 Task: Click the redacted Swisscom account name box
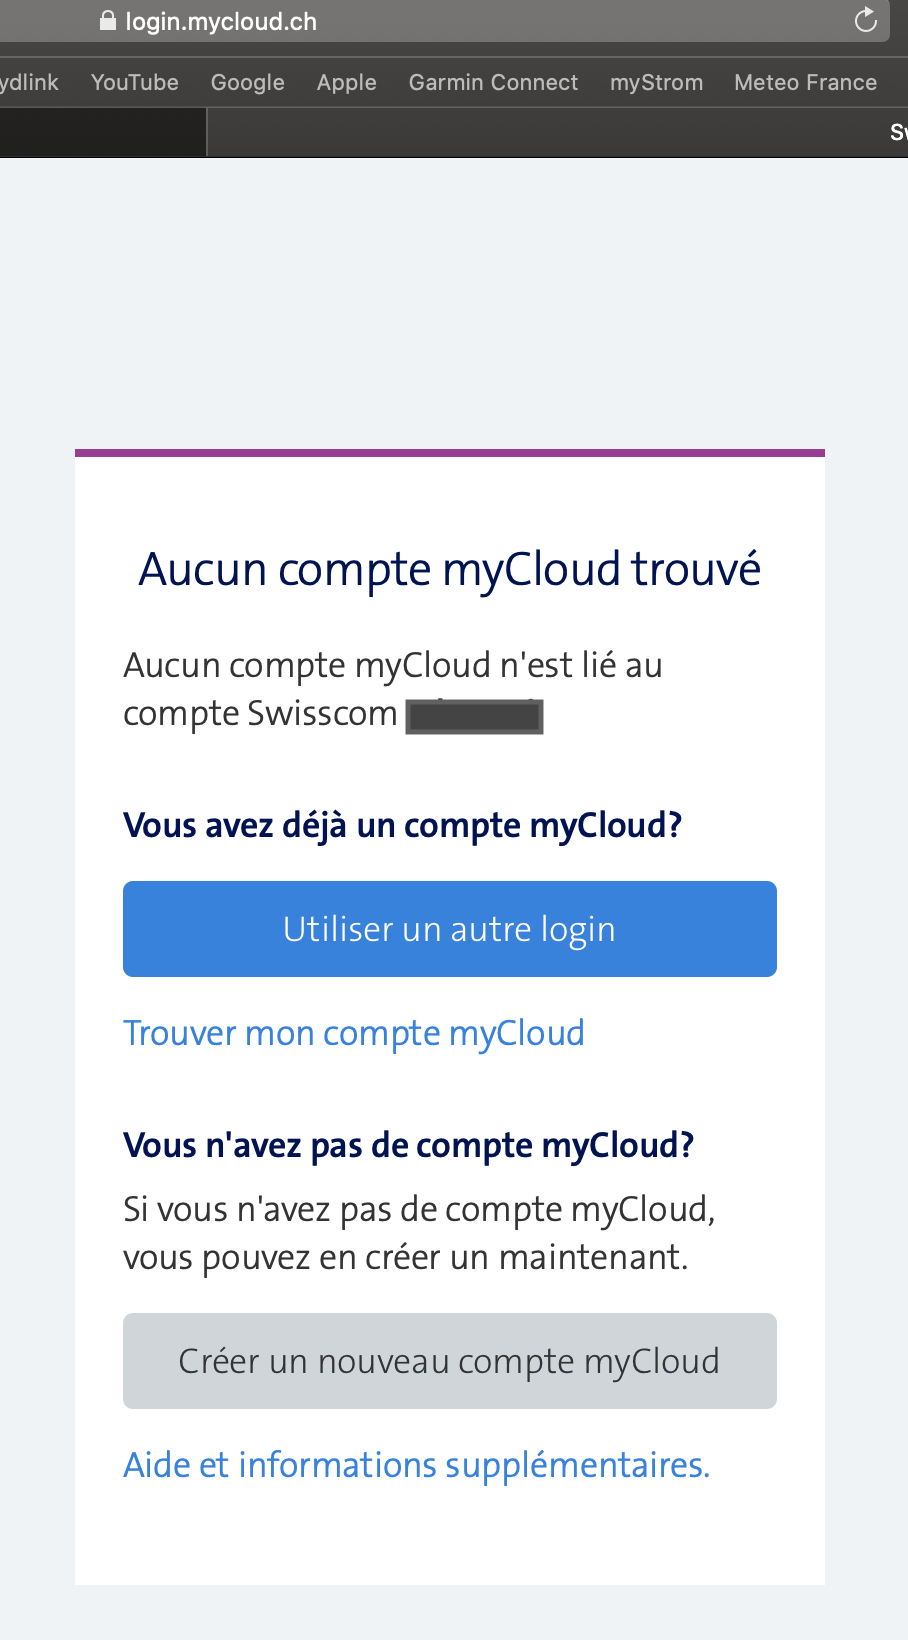(474, 716)
